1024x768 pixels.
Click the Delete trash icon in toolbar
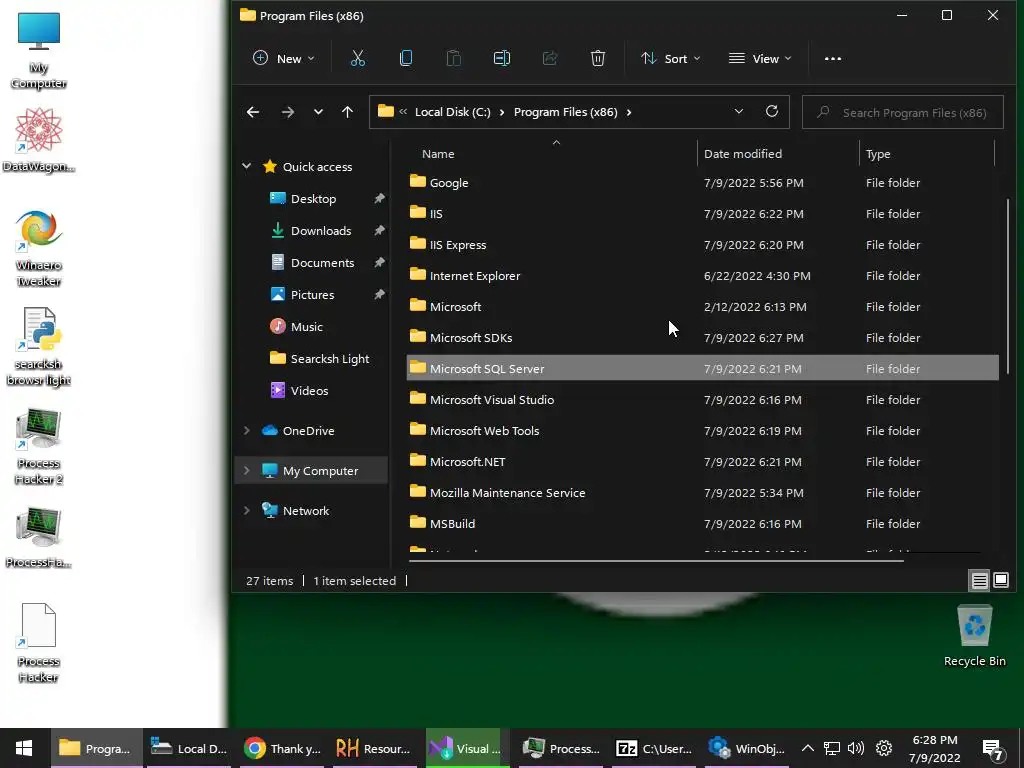pos(598,59)
